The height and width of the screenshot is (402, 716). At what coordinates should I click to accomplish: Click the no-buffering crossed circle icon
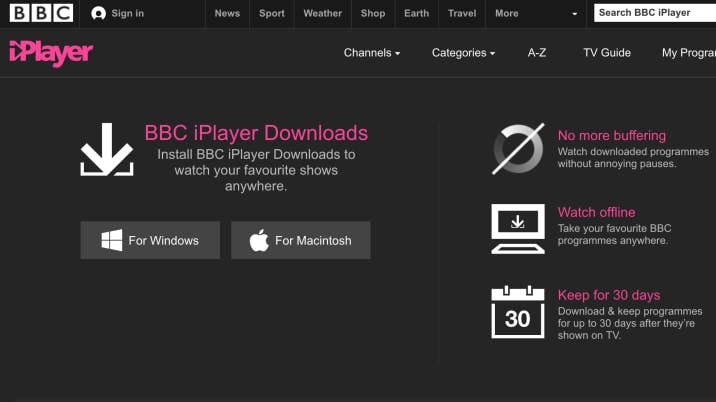[518, 149]
